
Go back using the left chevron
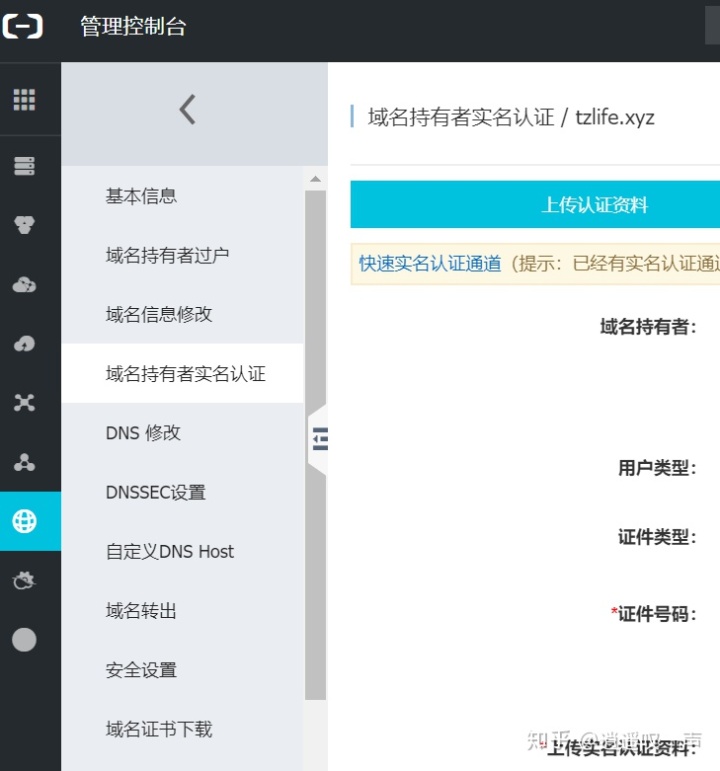click(188, 109)
